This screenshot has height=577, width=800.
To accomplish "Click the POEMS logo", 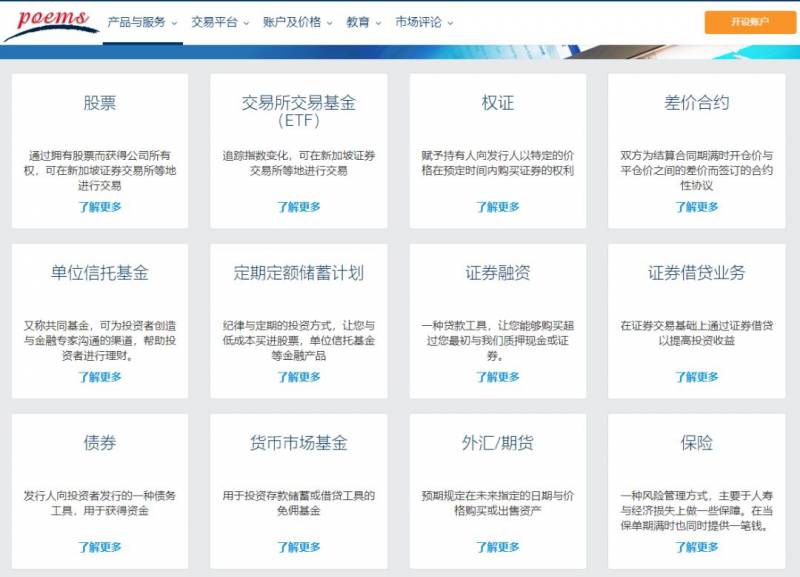I will [51, 22].
